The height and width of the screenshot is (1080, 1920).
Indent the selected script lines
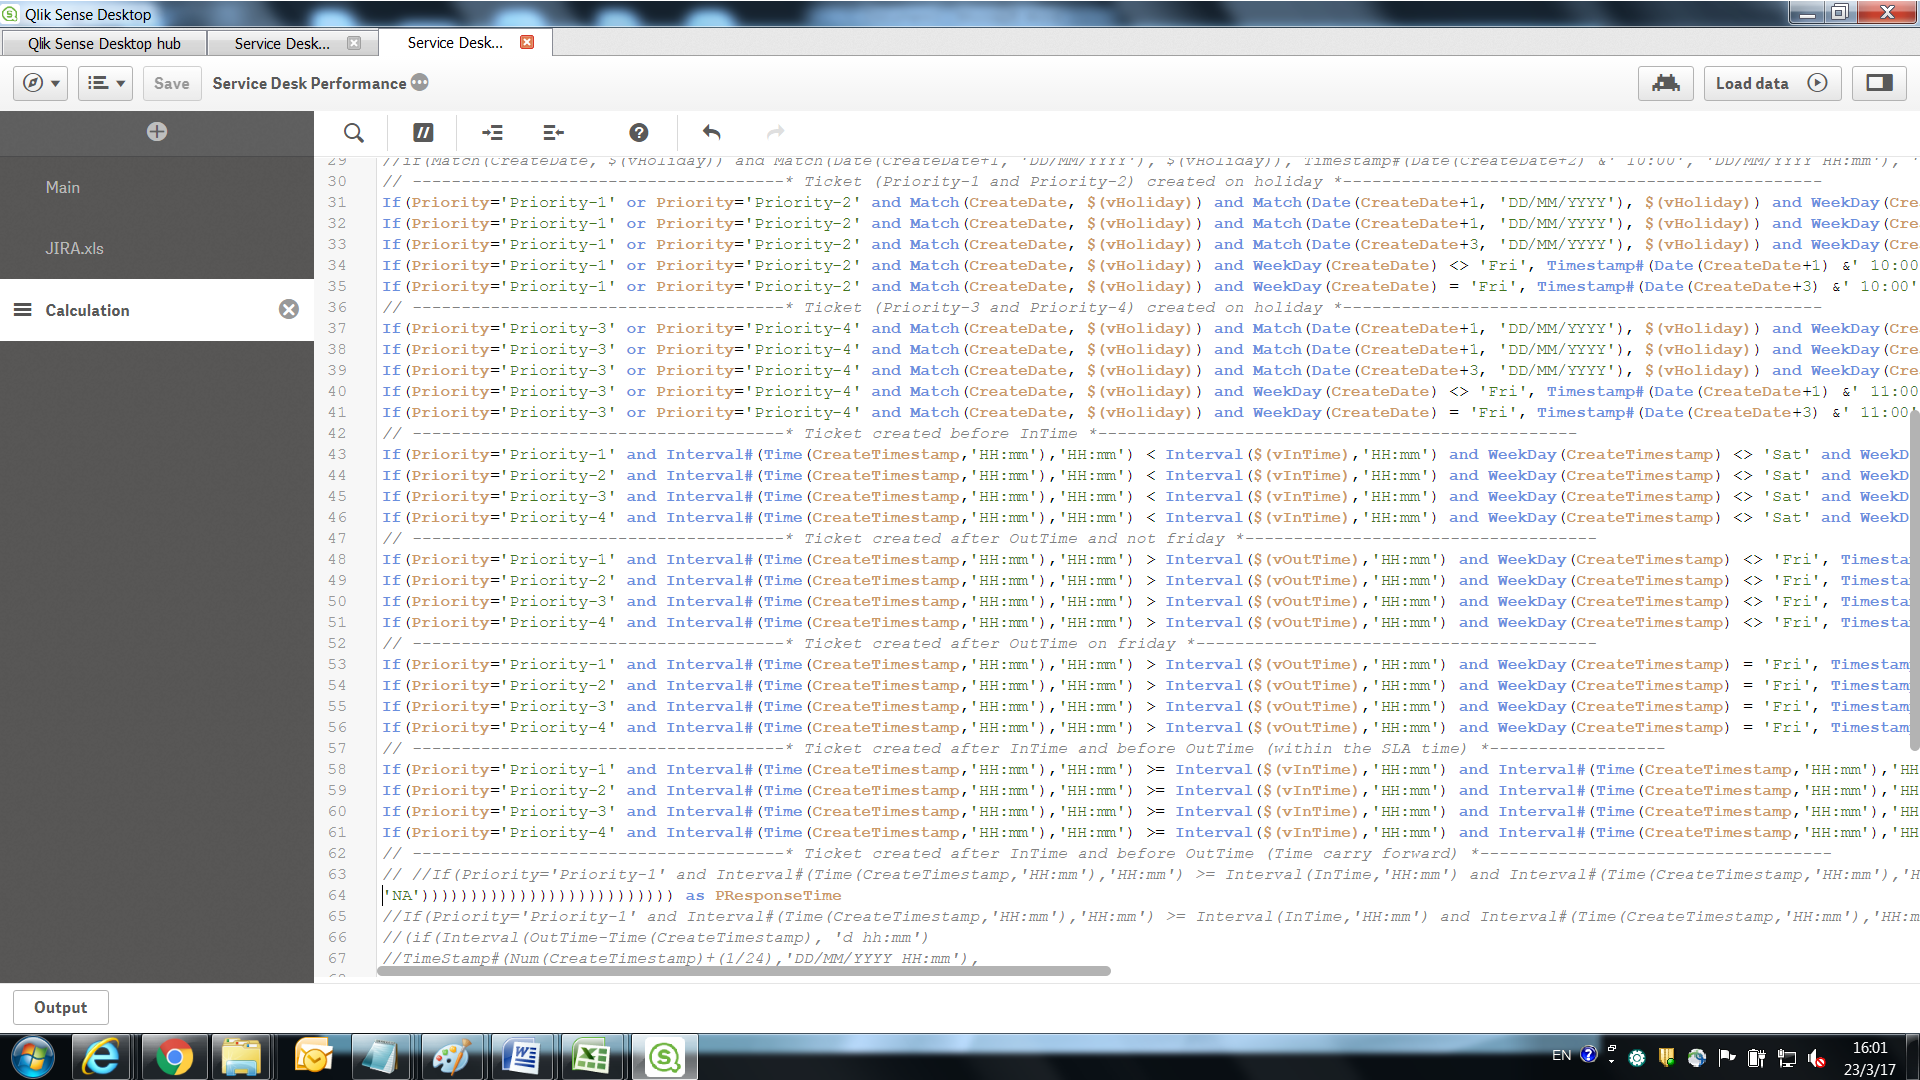point(491,132)
